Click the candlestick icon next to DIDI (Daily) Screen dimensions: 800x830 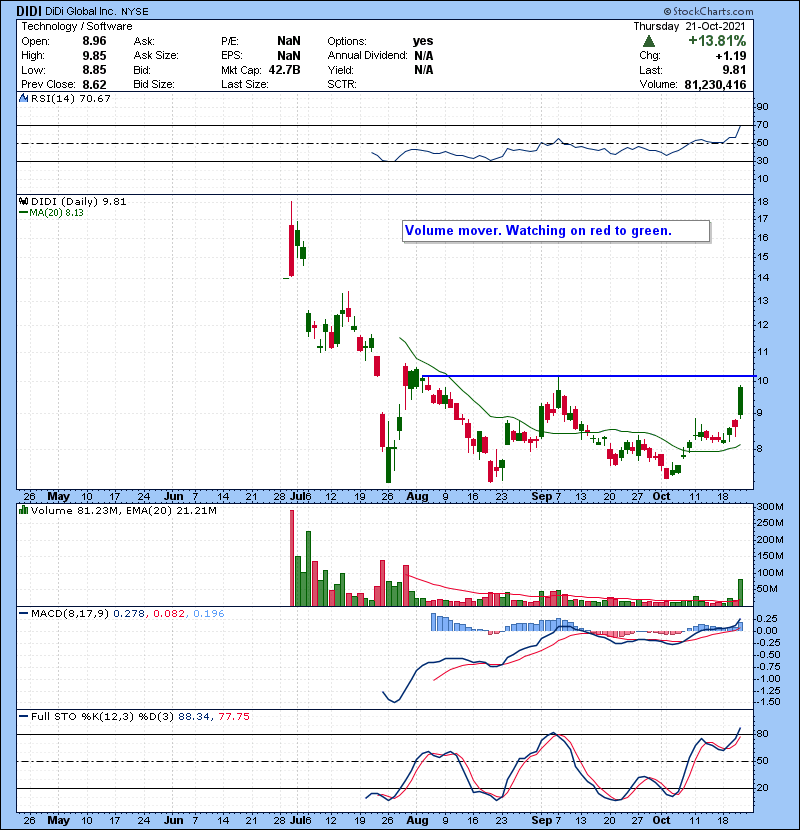pos(23,201)
